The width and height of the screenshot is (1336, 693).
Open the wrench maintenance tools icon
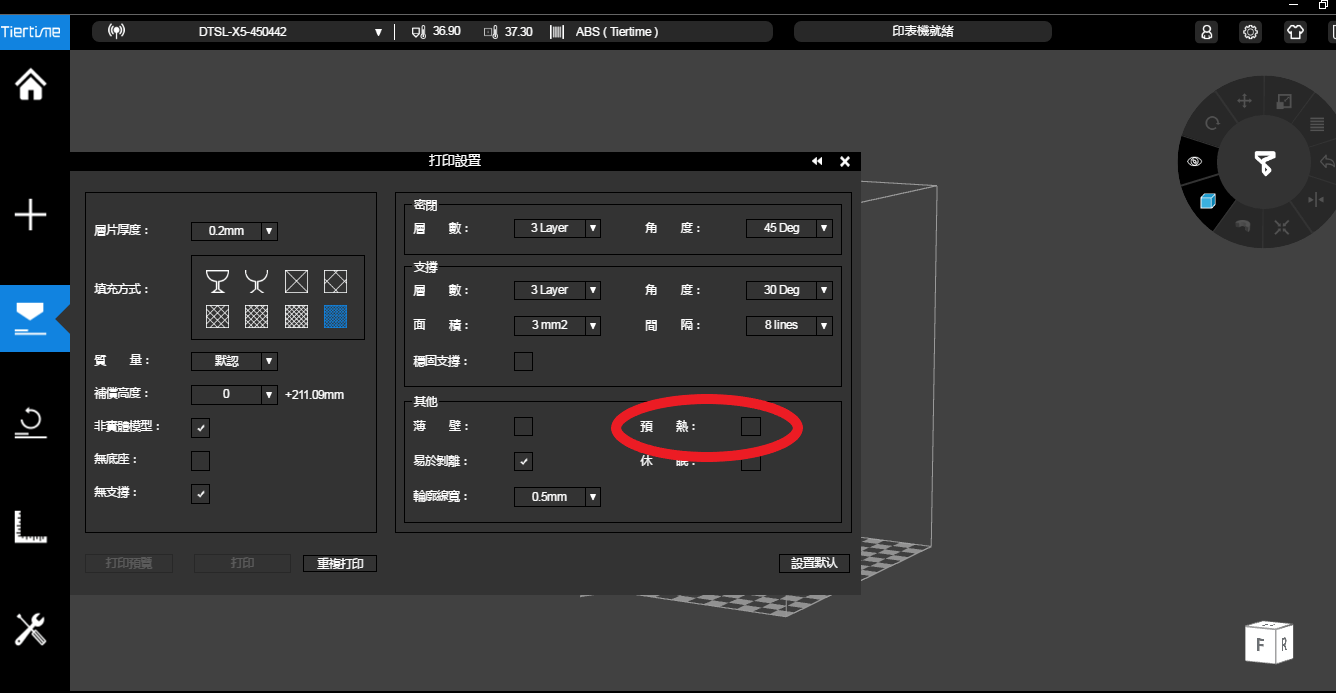30,629
